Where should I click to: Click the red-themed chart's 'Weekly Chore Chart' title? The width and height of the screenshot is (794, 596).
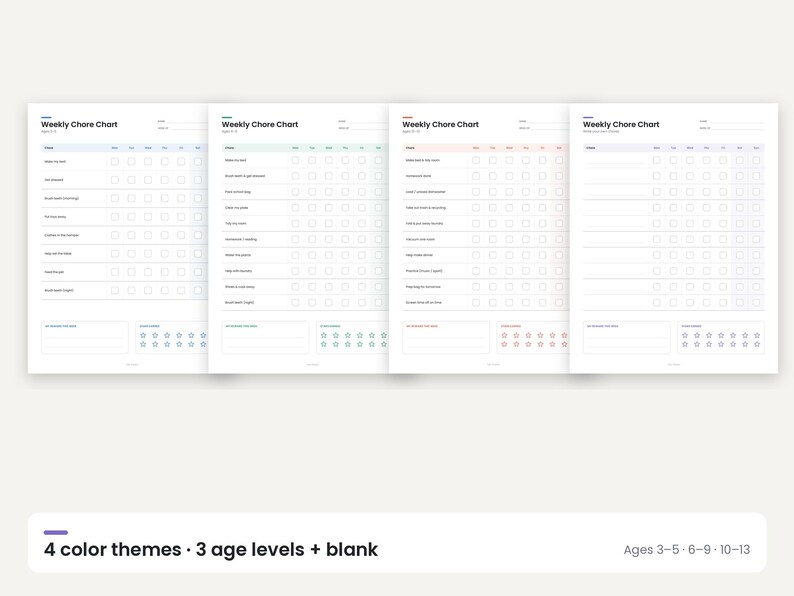441,125
